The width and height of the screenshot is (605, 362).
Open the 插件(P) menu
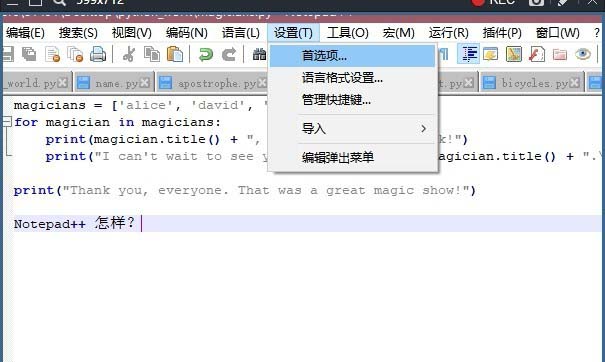[x=502, y=33]
